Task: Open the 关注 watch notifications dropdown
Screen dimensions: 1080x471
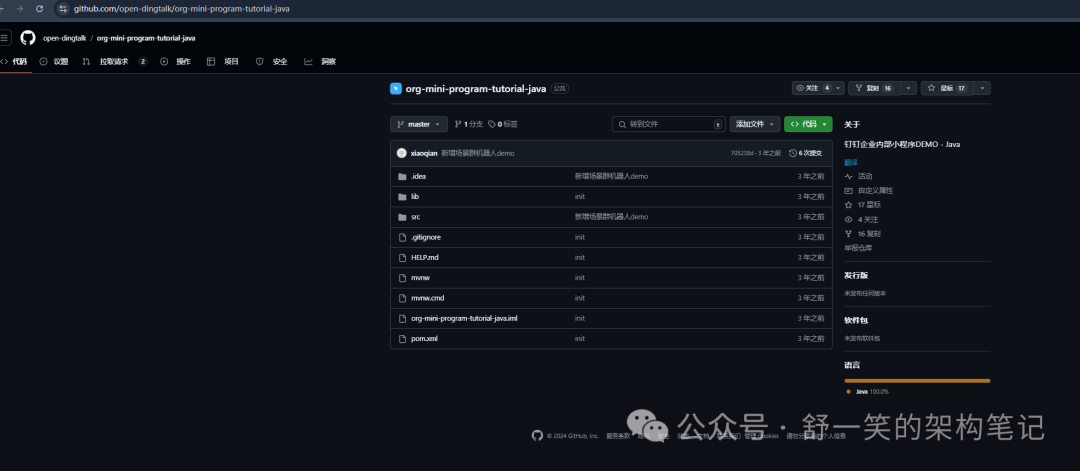Action: click(x=818, y=88)
